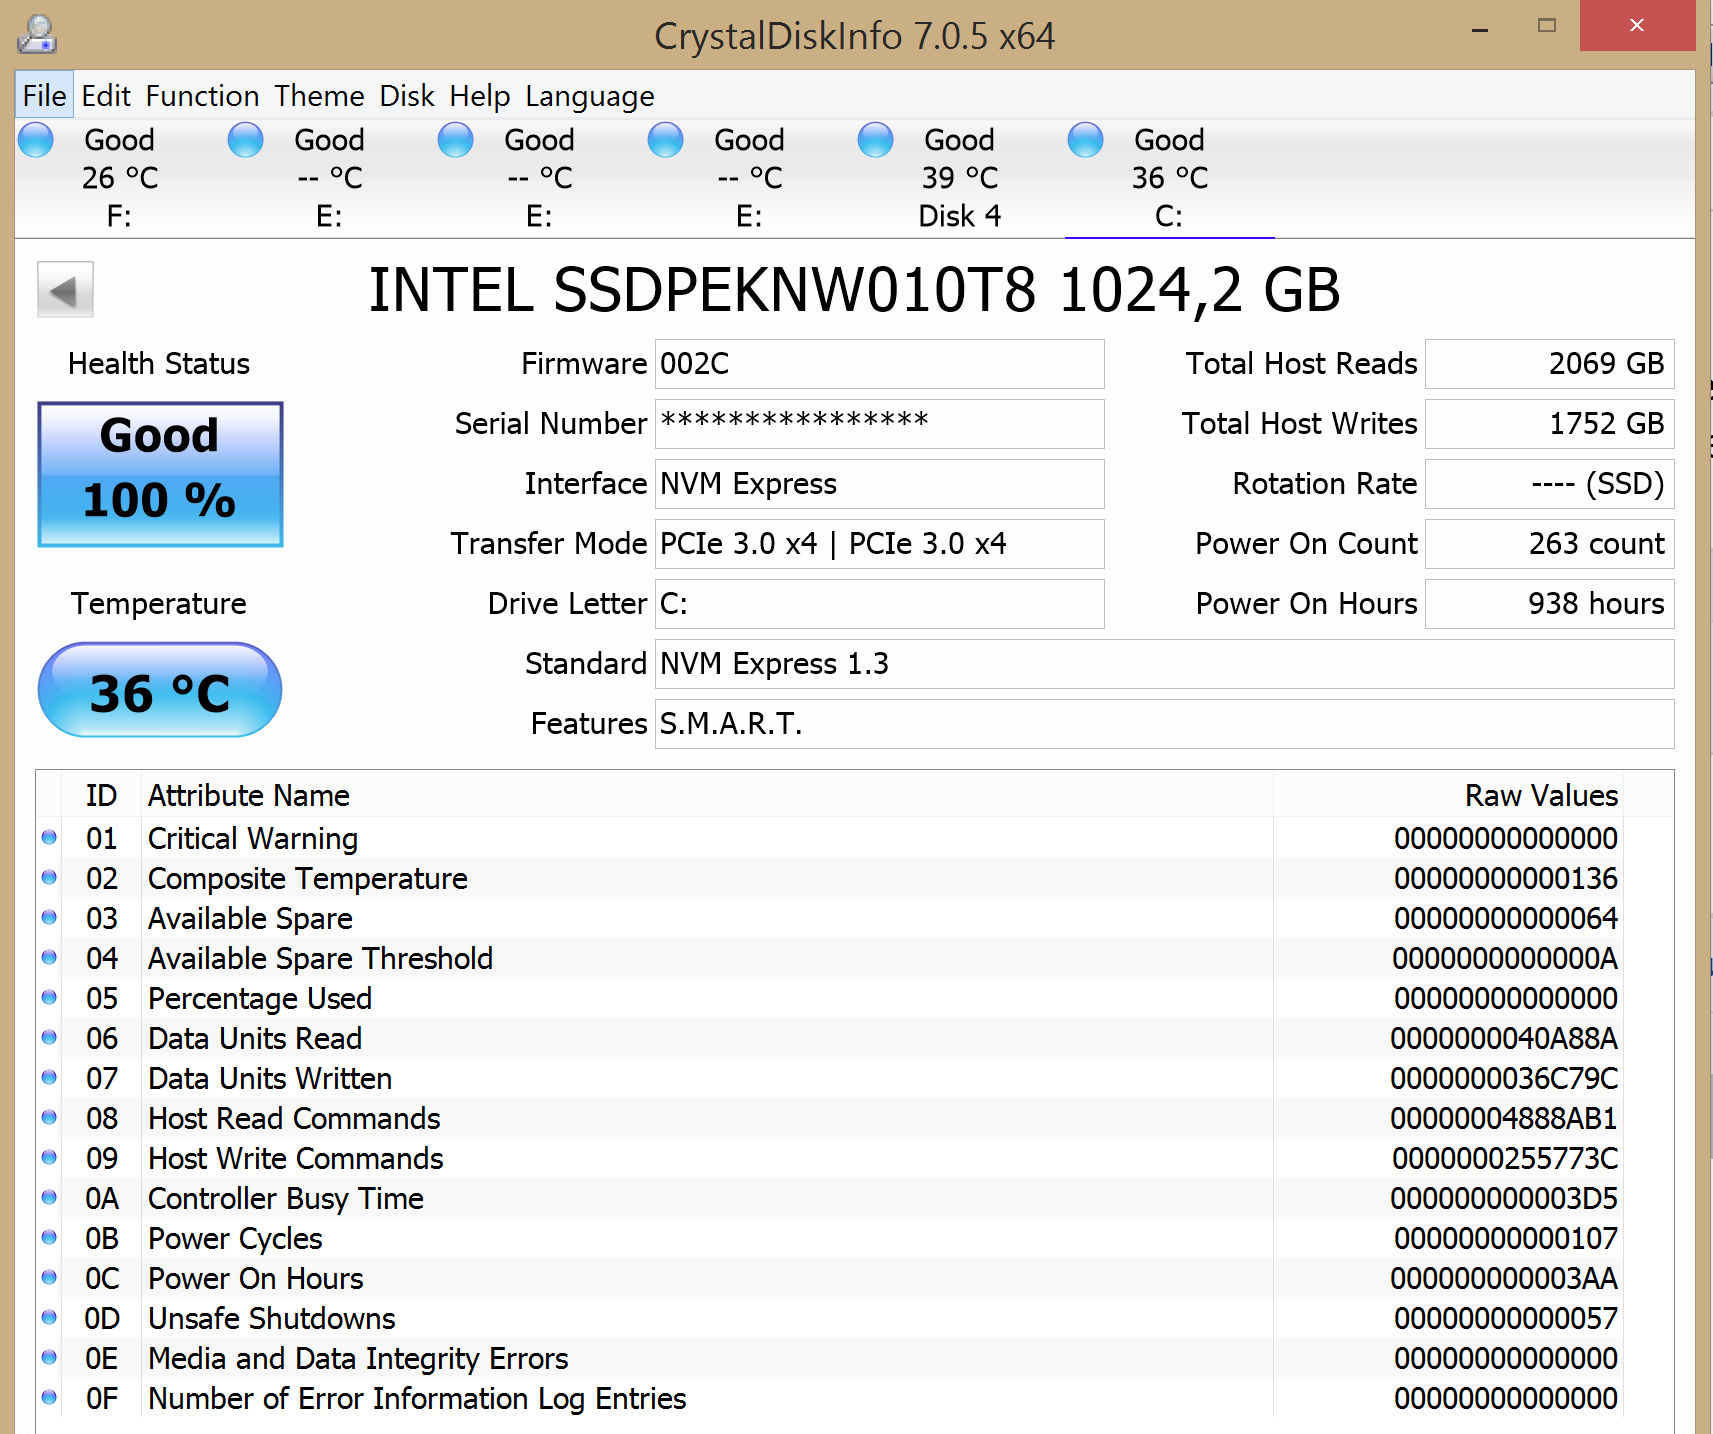Image resolution: width=1713 pixels, height=1434 pixels.
Task: Open the Function menu
Action: coord(202,96)
